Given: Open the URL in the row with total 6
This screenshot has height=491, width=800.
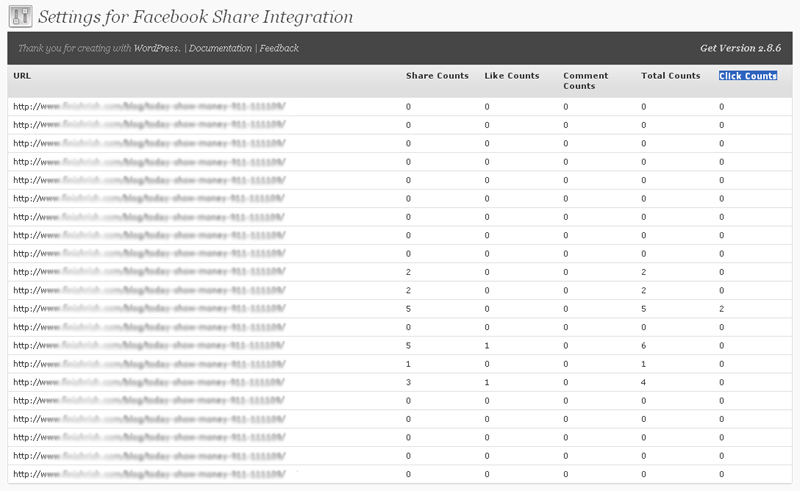Looking at the screenshot, I should (x=149, y=346).
